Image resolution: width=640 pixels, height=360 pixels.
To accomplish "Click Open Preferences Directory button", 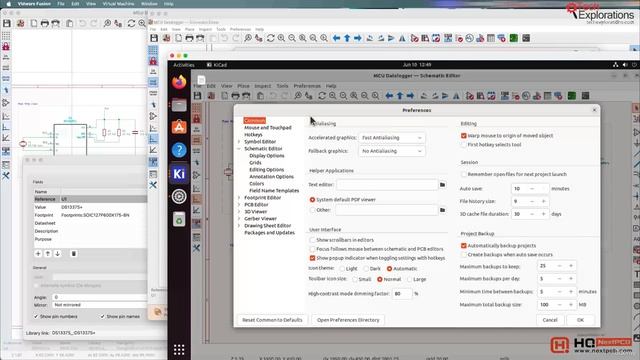I will (x=348, y=320).
